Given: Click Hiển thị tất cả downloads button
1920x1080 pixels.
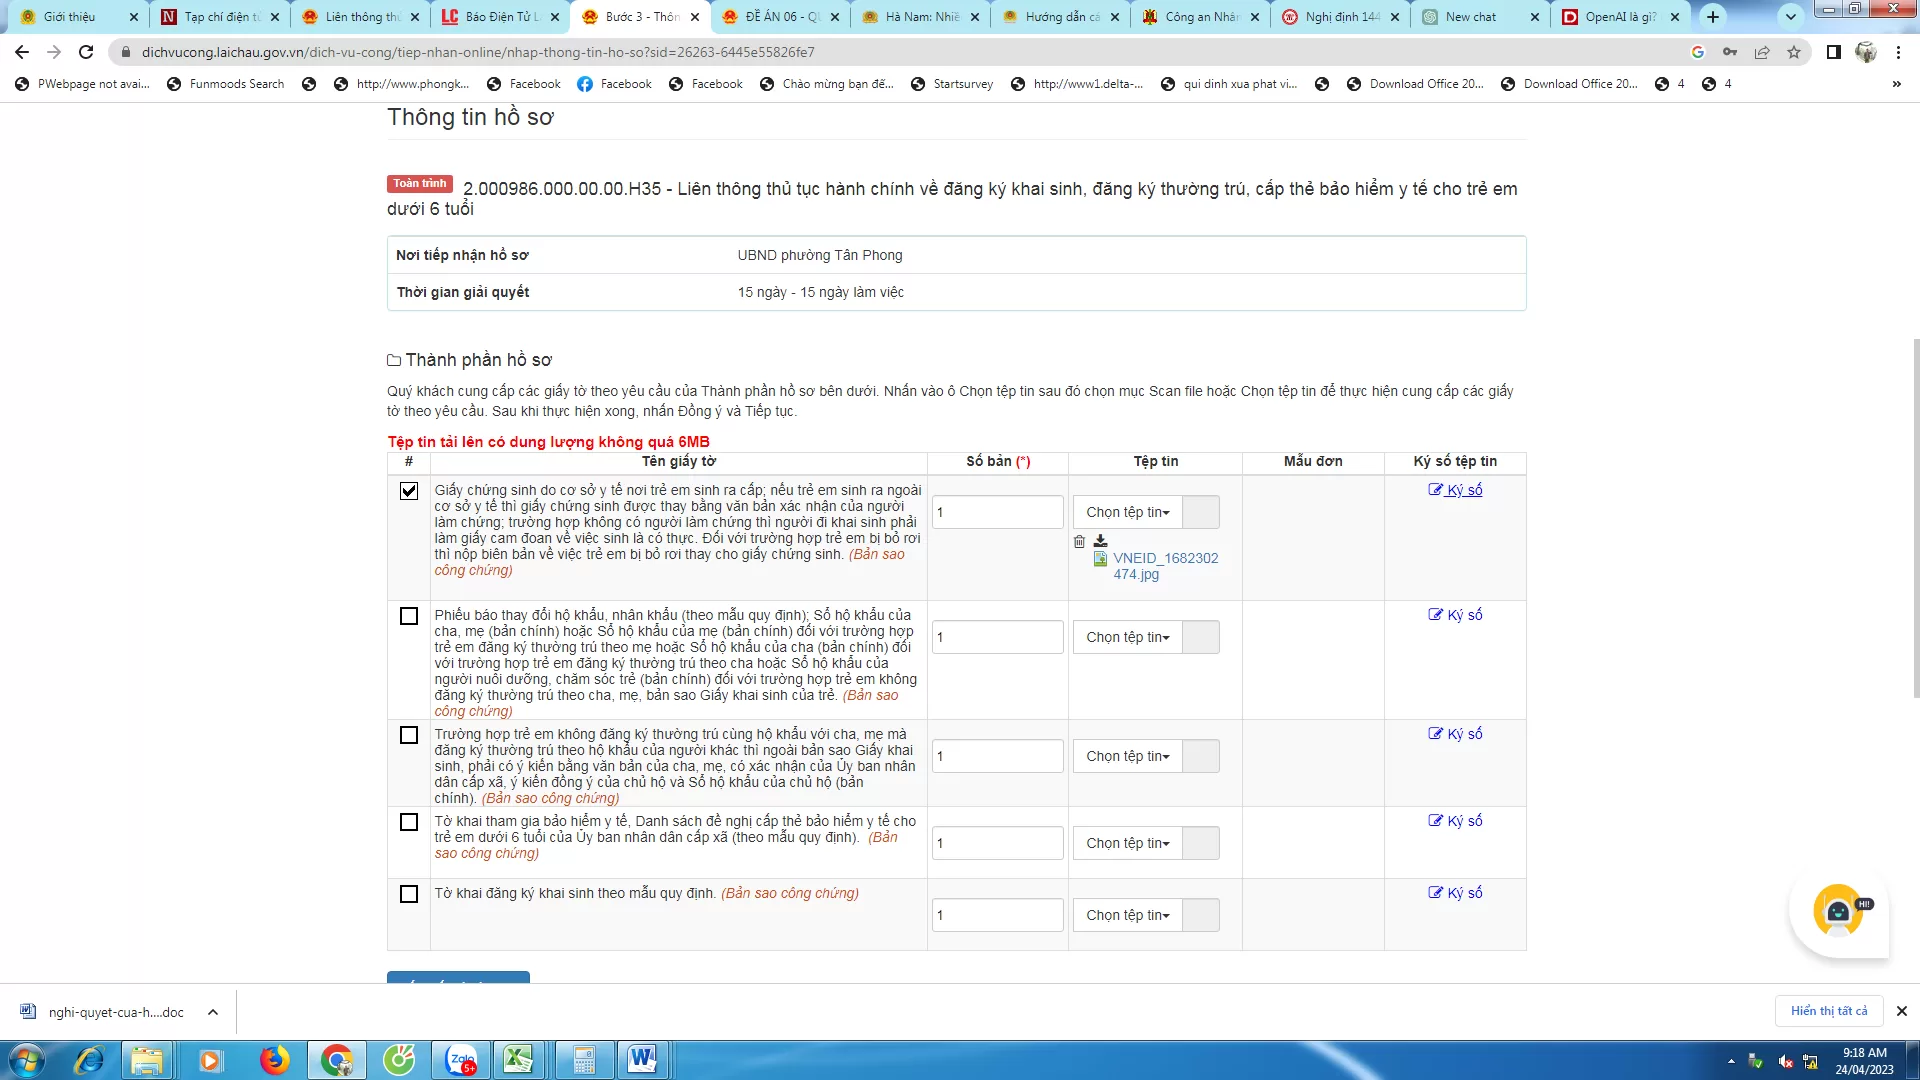Looking at the screenshot, I should click(1829, 1011).
